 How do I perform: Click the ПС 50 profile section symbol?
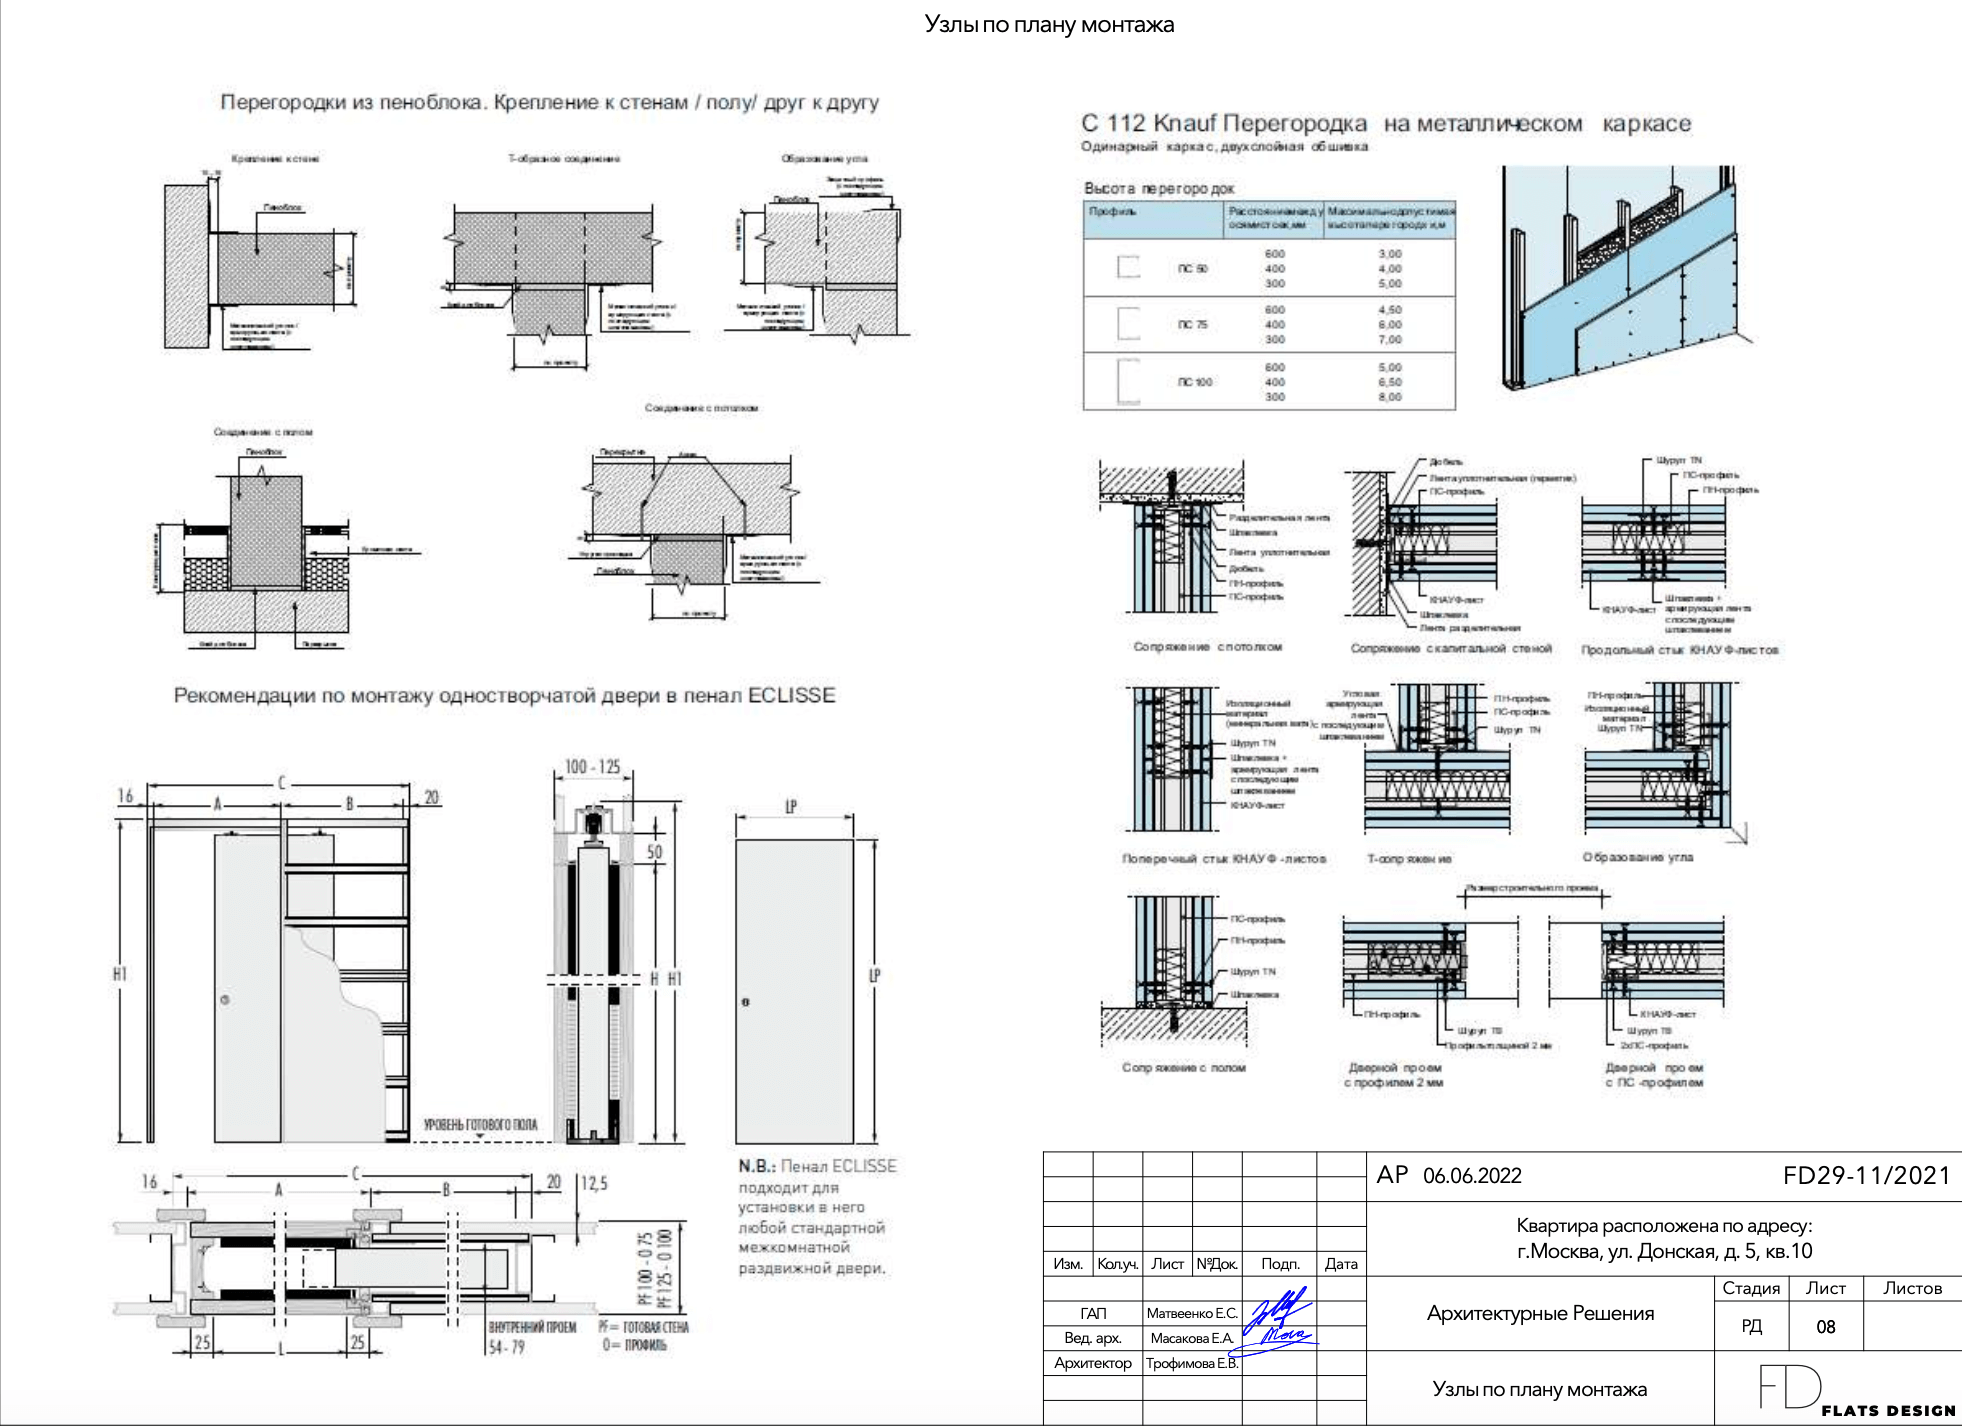click(x=1129, y=268)
